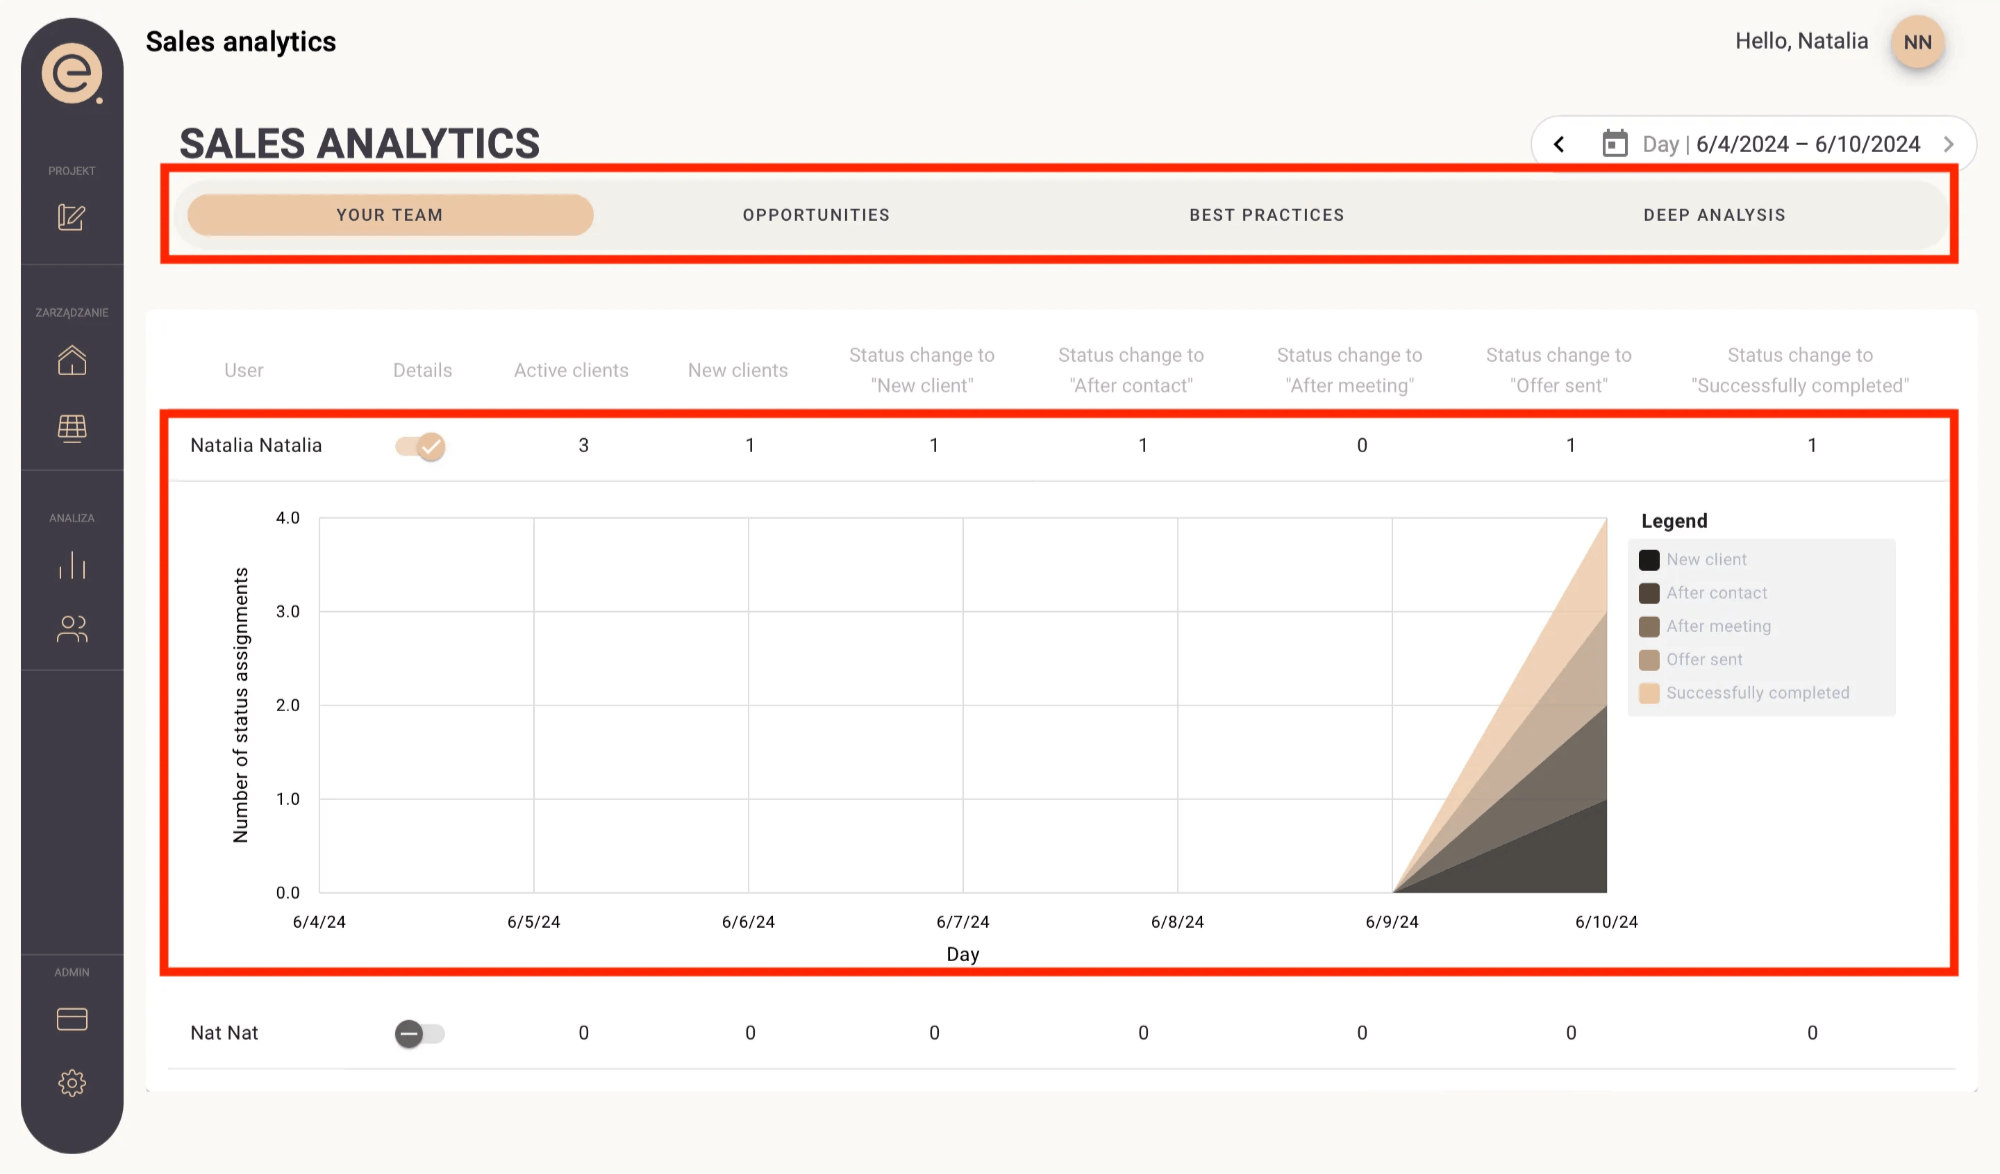
Task: Click Natalia's After meeting value 0
Action: pyautogui.click(x=1362, y=446)
